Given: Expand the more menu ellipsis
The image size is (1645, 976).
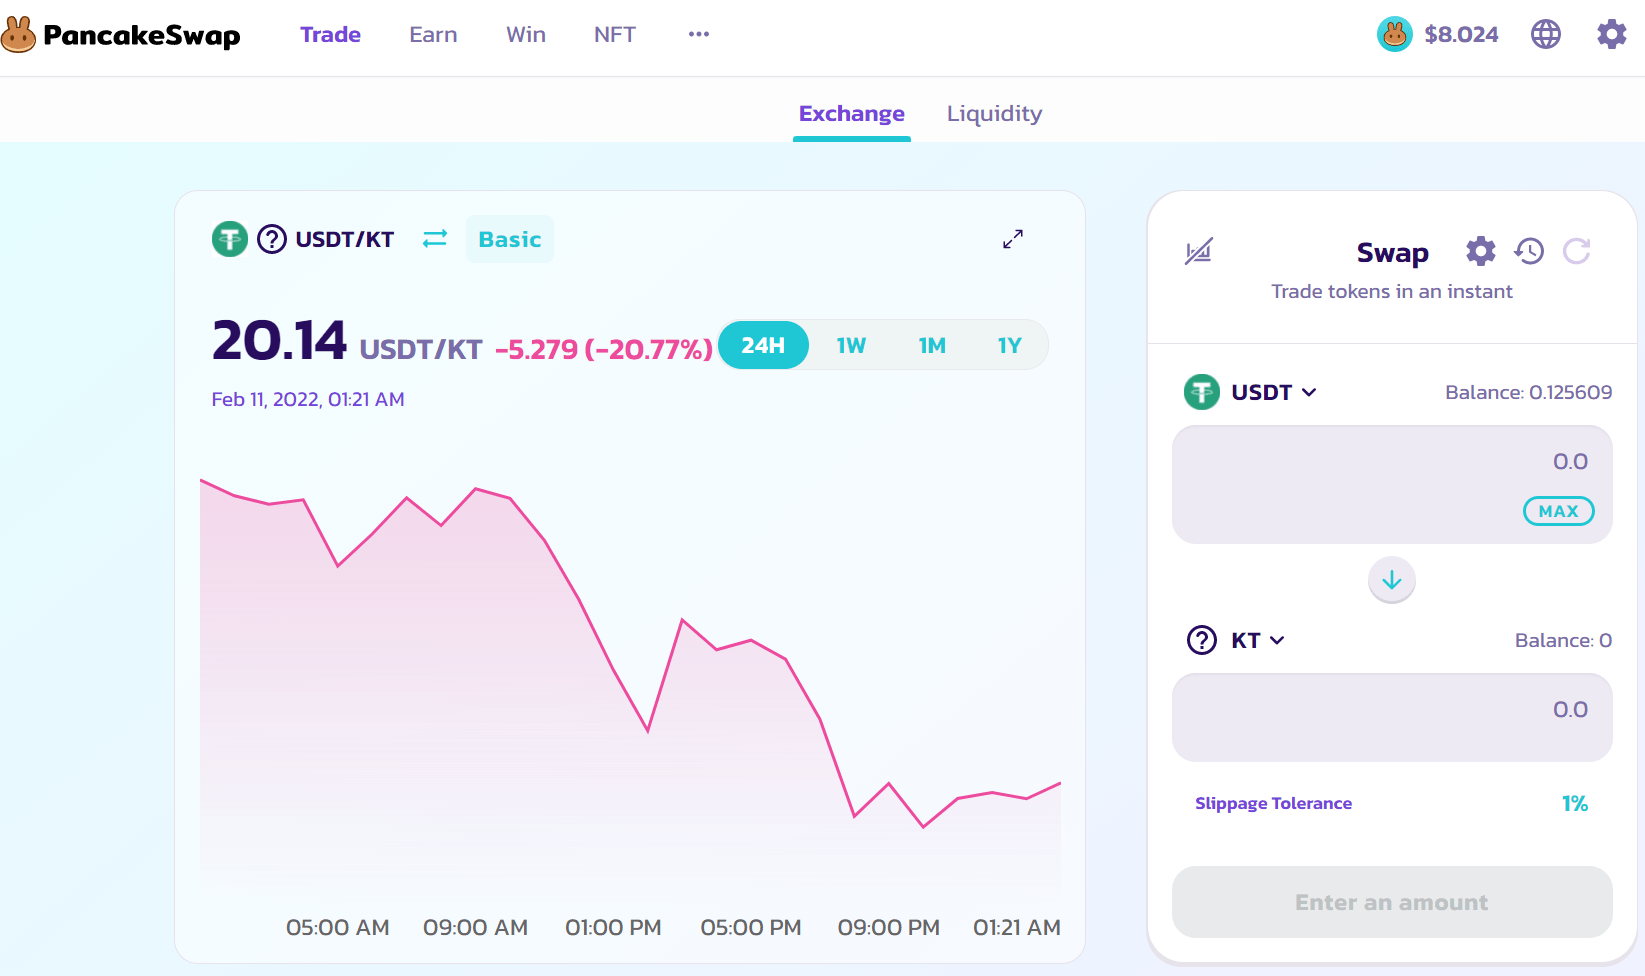Looking at the screenshot, I should point(698,35).
